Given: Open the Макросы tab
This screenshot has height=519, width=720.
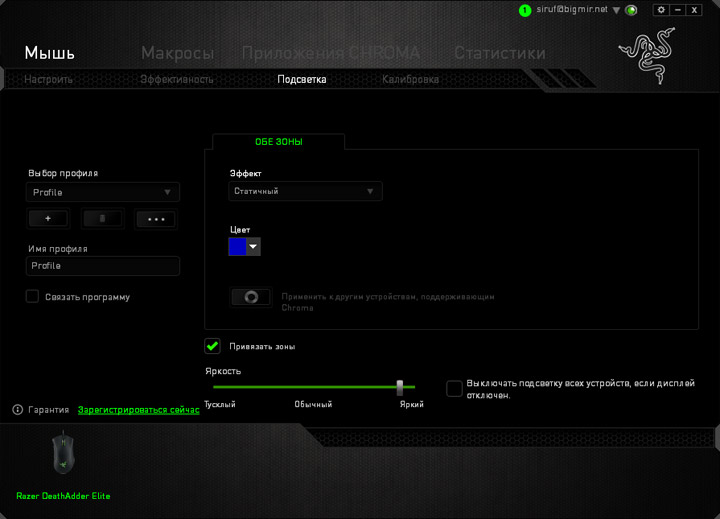Looking at the screenshot, I should [x=178, y=53].
